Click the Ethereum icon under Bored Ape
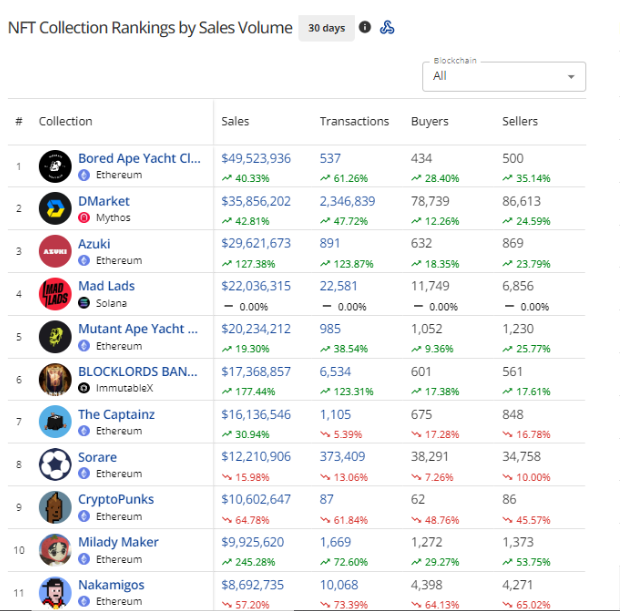The image size is (620, 611). tap(84, 175)
